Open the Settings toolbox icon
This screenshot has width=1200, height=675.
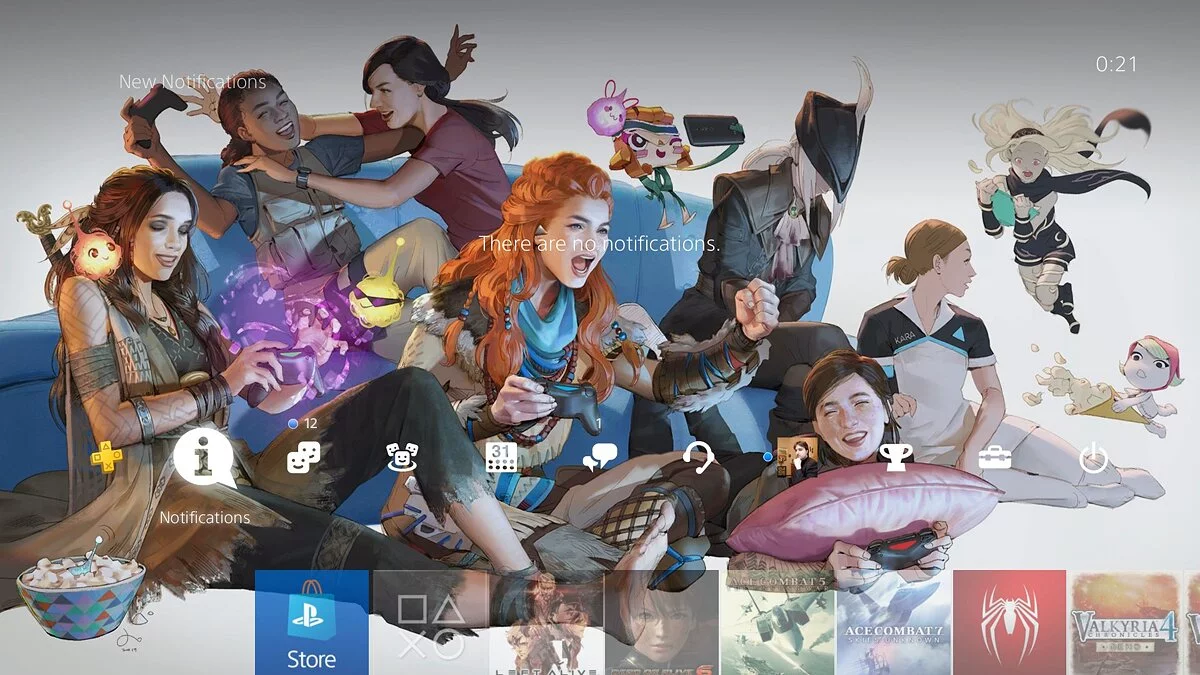tap(994, 458)
